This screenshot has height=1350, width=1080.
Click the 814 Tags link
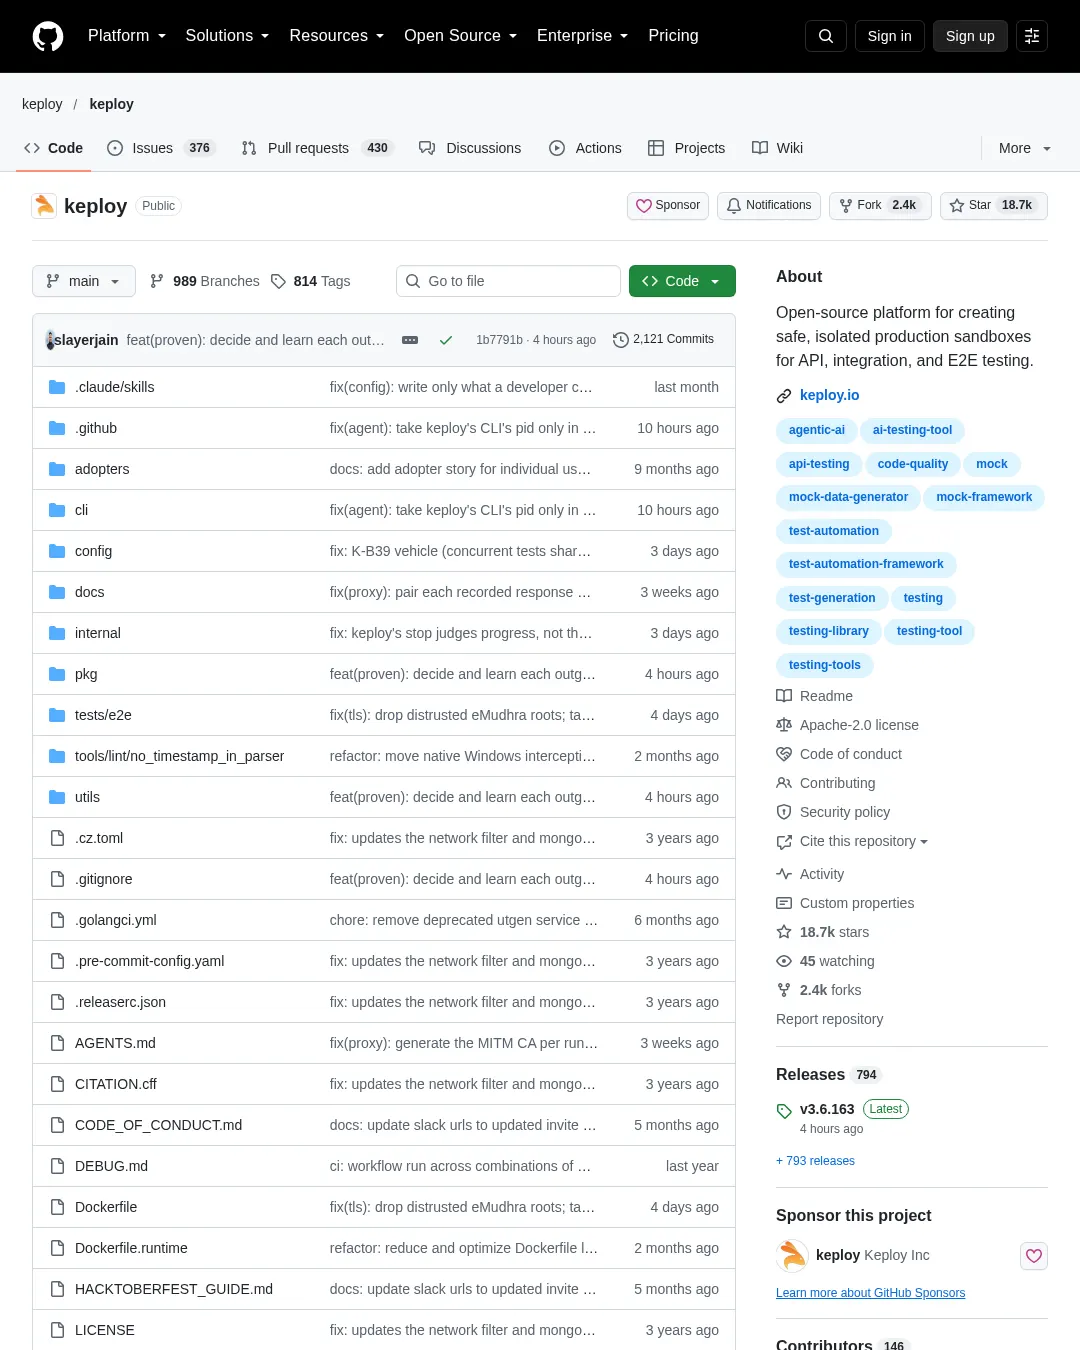tap(311, 281)
